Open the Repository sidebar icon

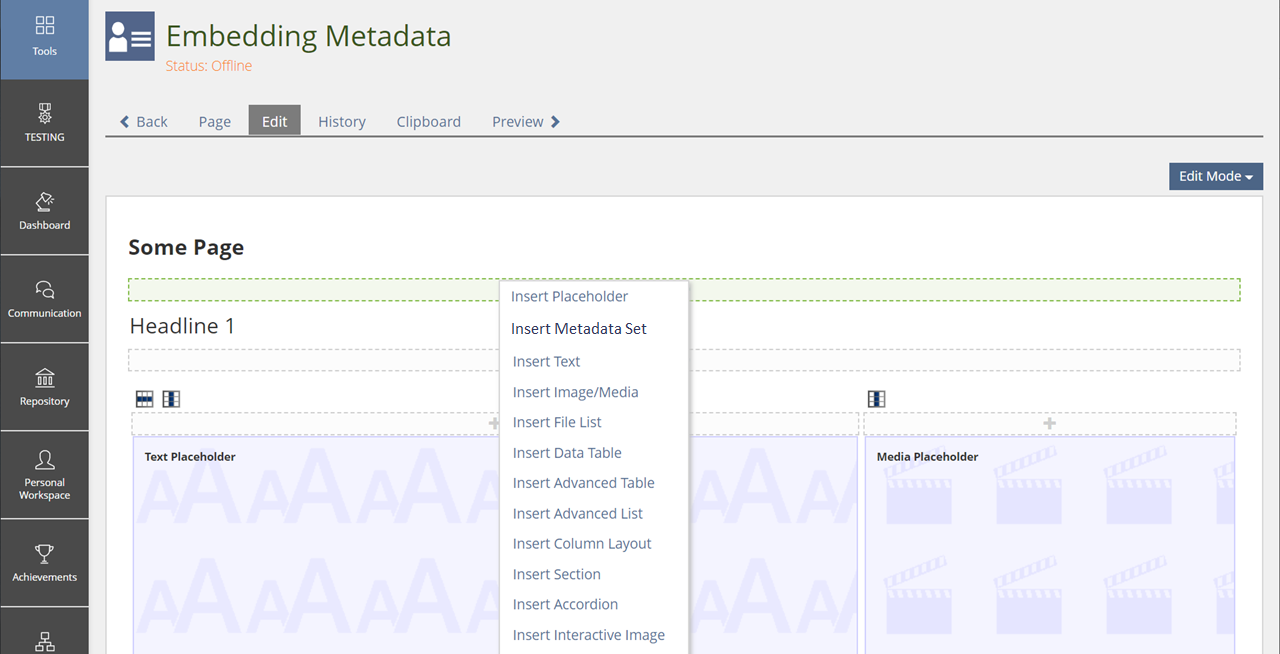click(44, 386)
